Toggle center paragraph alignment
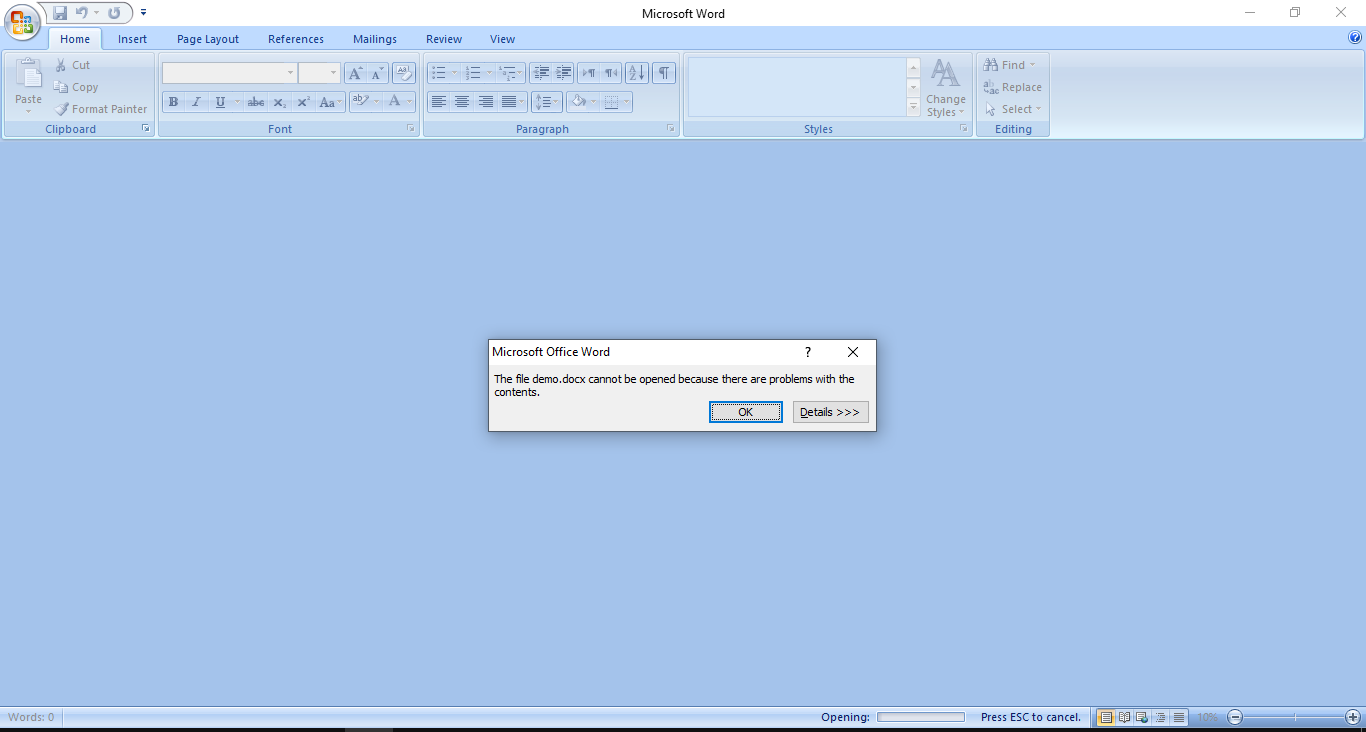The width and height of the screenshot is (1366, 732). 462,101
